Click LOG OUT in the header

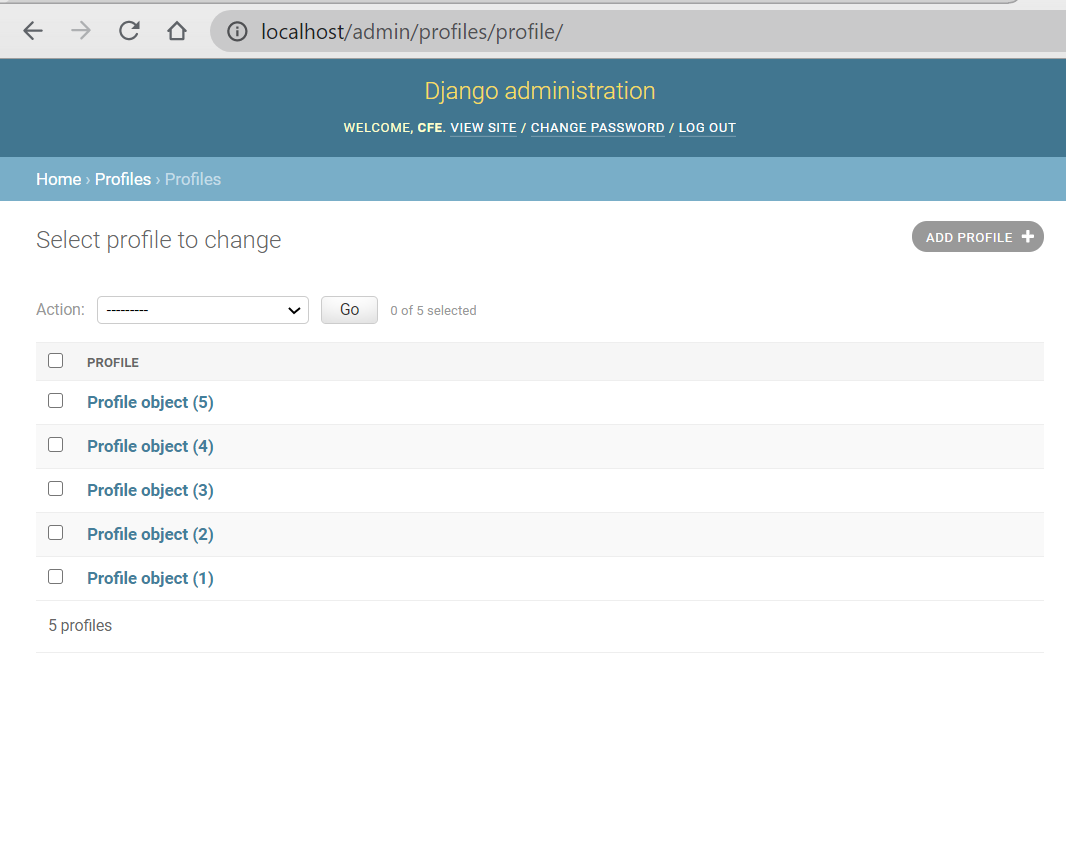[x=707, y=128]
